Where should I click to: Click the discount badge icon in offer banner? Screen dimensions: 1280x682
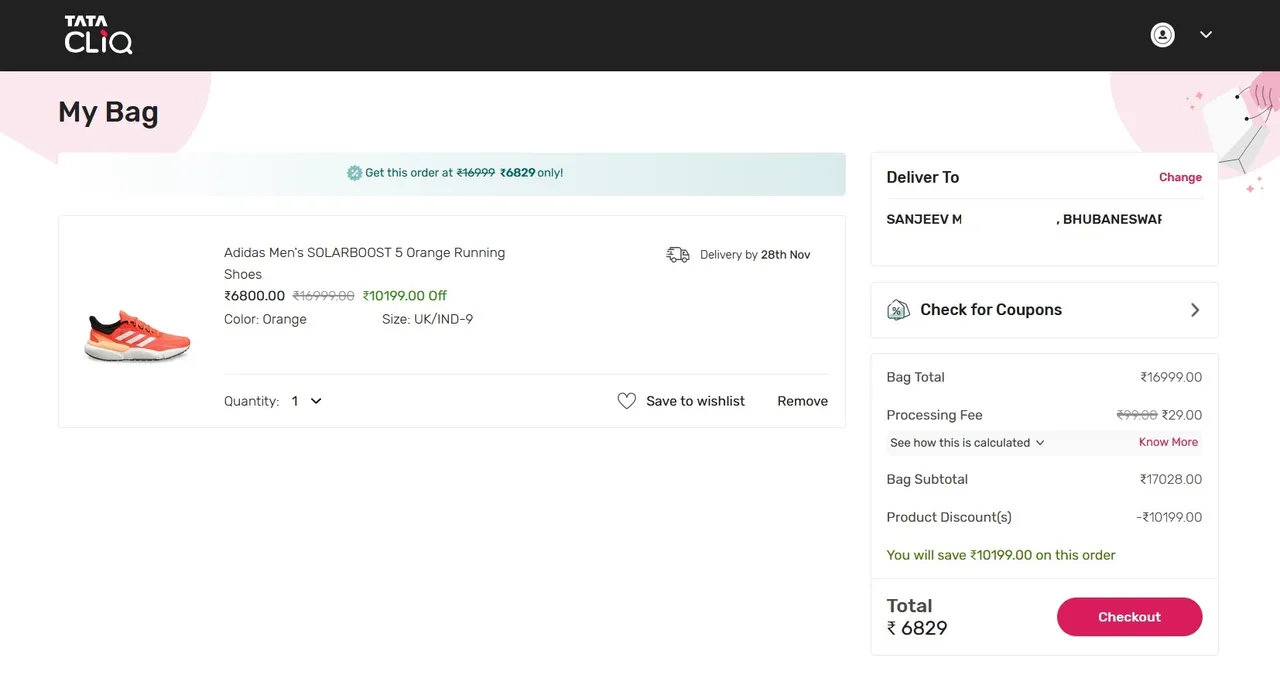click(354, 173)
